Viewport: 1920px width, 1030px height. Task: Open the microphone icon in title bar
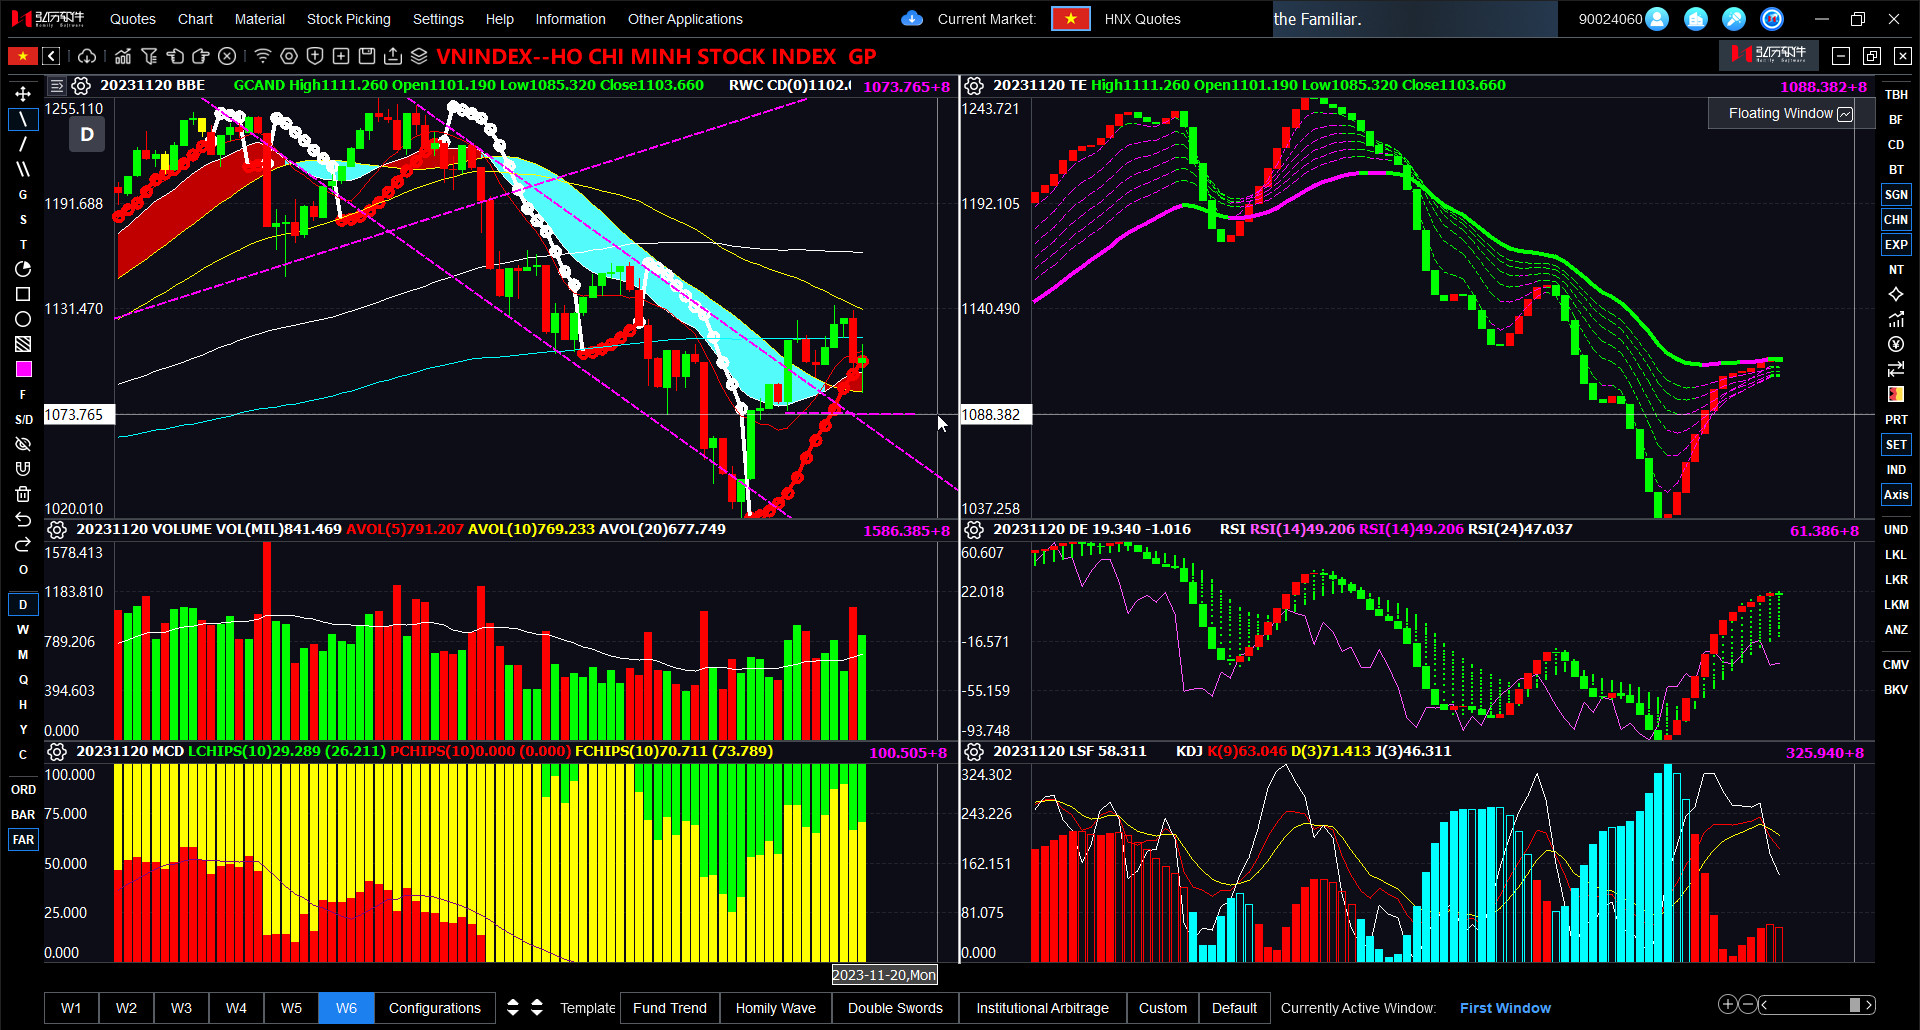click(x=1734, y=19)
